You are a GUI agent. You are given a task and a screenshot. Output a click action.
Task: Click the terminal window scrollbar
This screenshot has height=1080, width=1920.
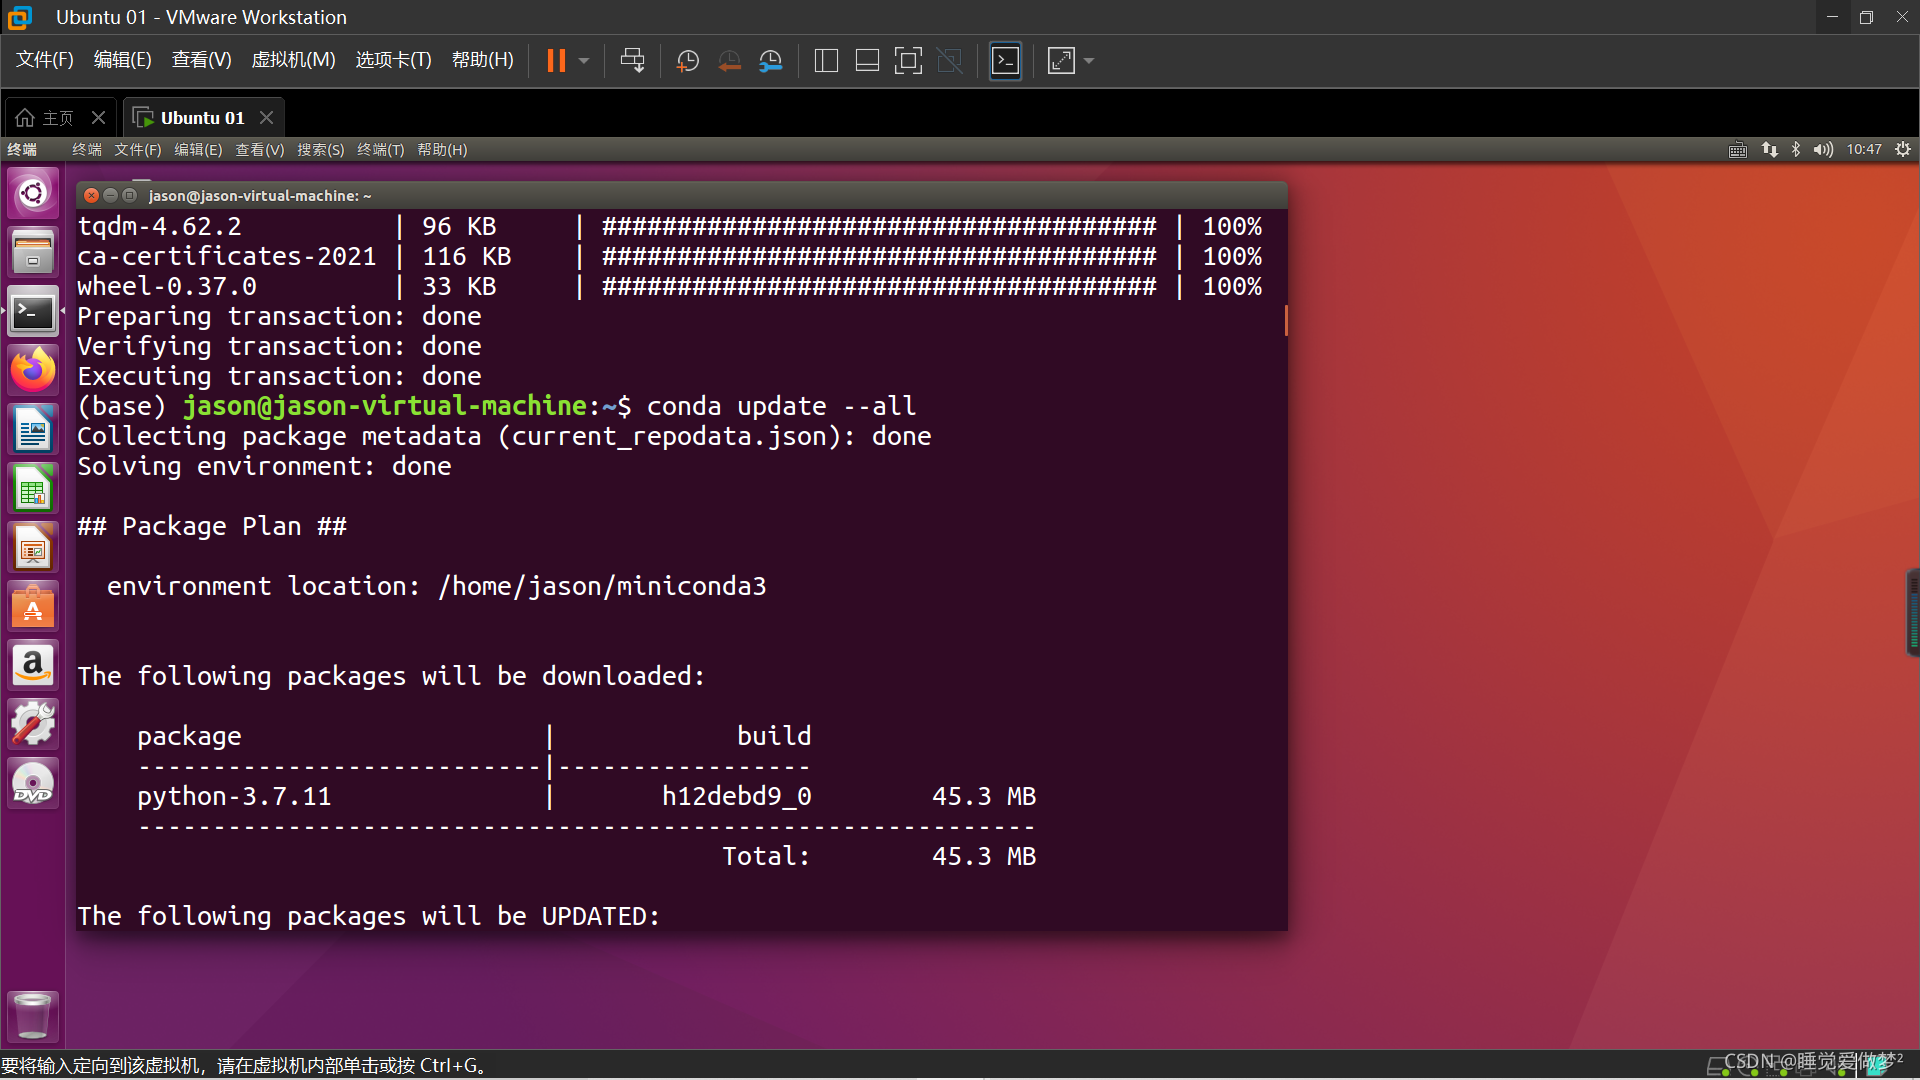pyautogui.click(x=1285, y=320)
